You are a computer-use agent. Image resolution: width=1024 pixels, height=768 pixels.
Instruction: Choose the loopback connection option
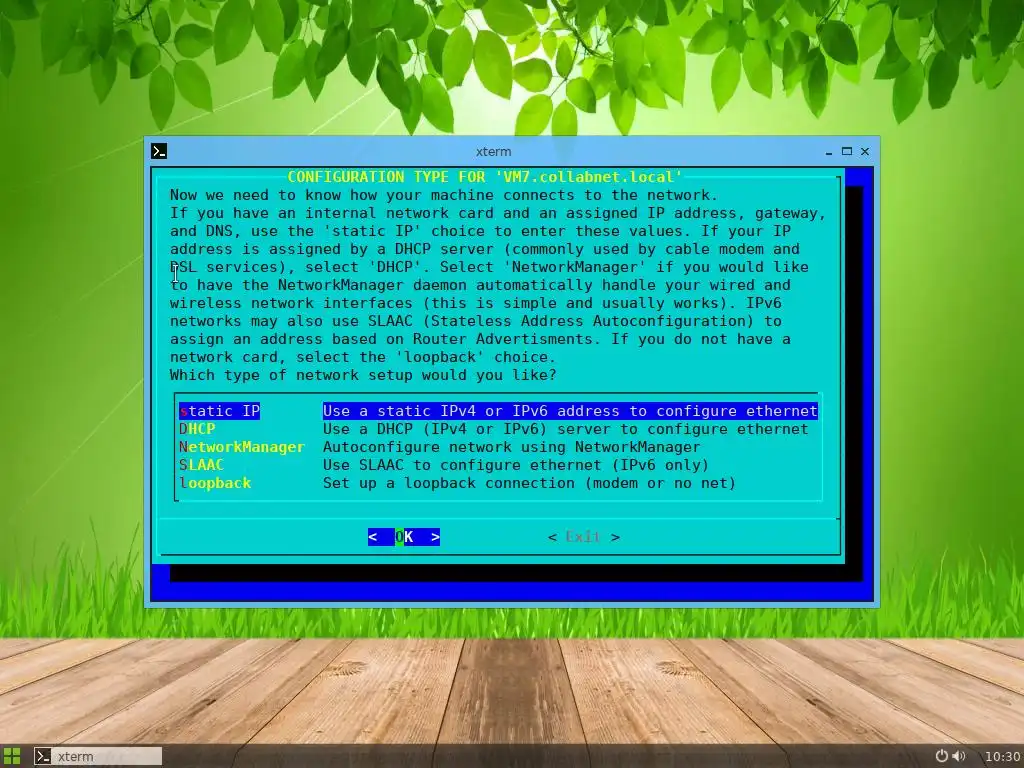pos(215,483)
